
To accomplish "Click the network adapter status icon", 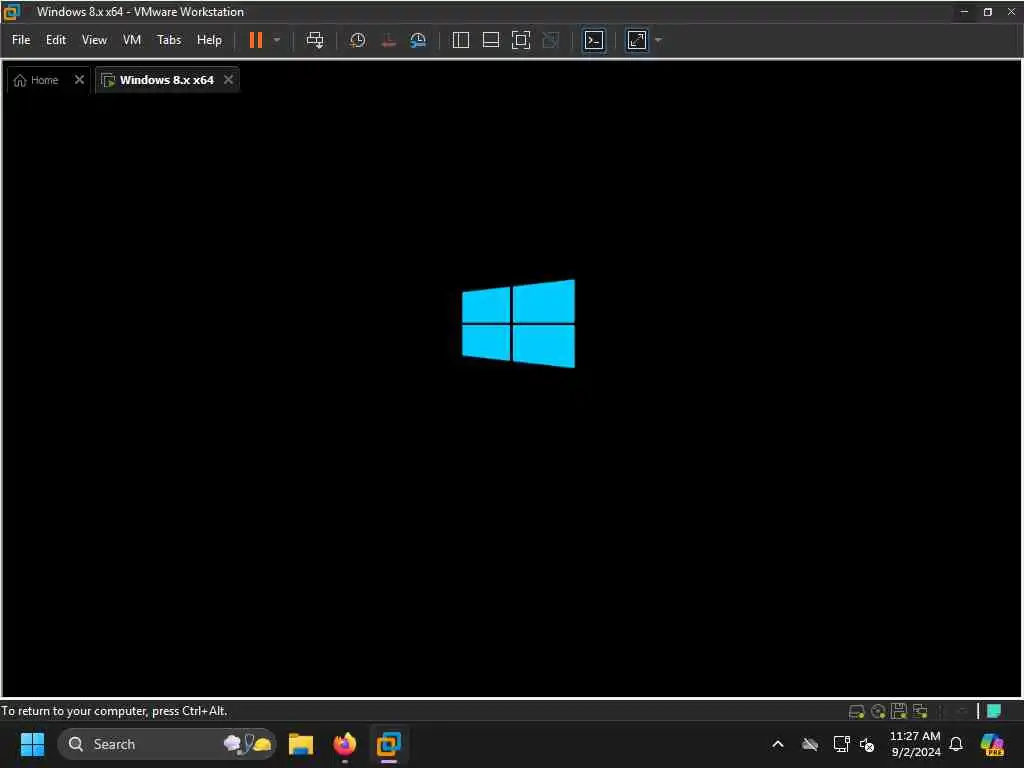I will click(x=920, y=711).
